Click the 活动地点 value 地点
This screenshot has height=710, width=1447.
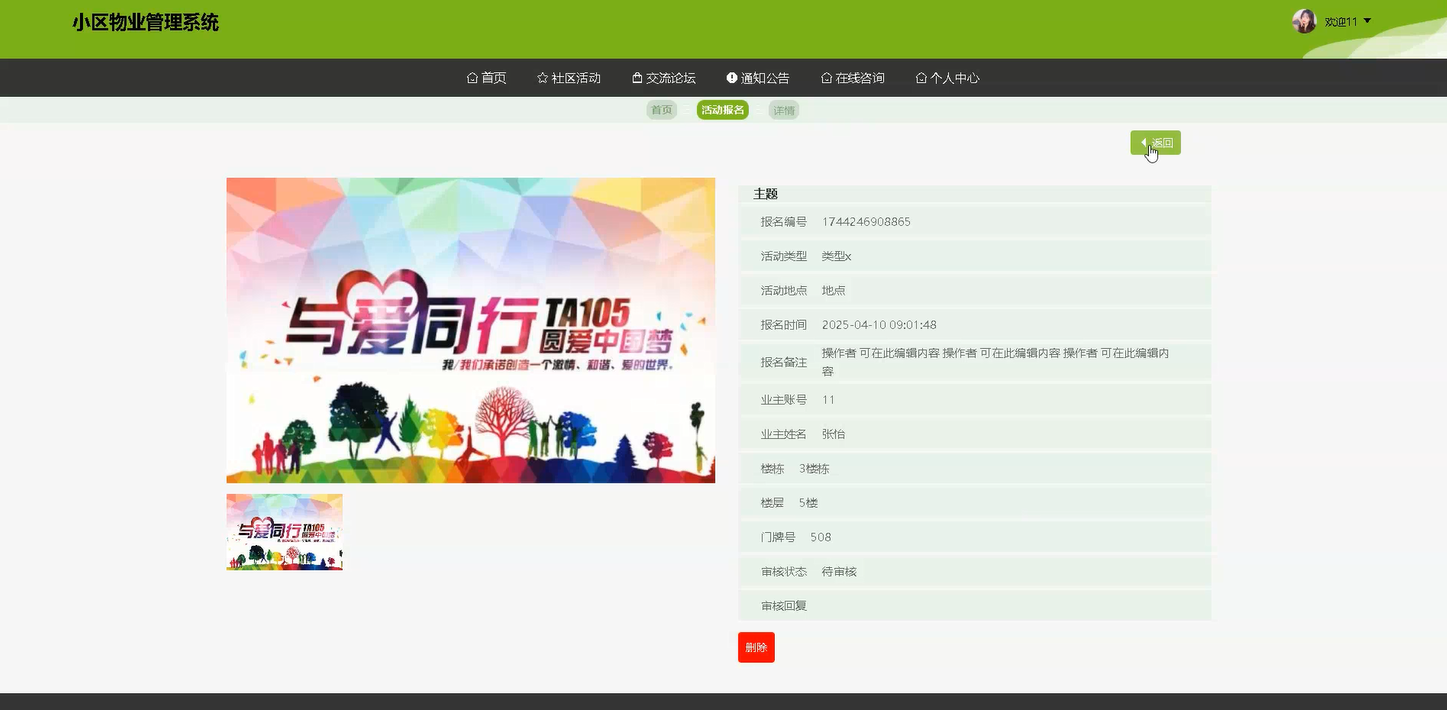834,290
